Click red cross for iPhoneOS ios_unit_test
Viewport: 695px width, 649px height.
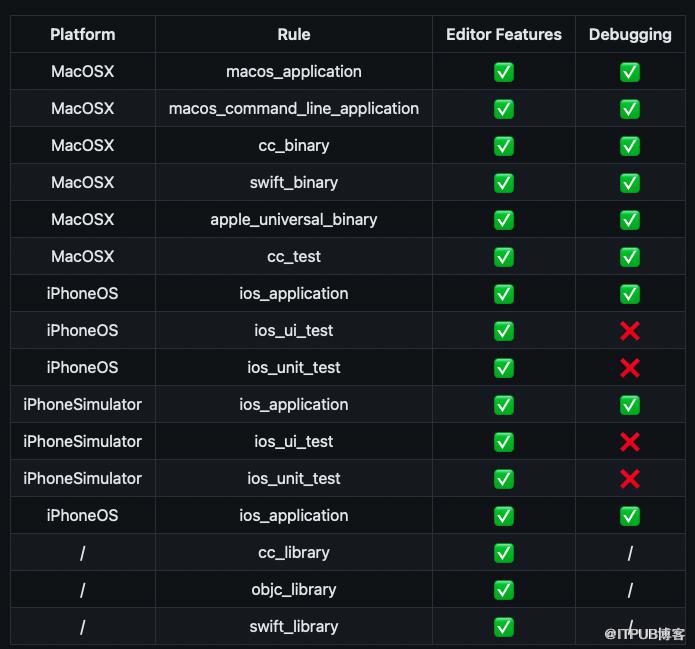(629, 368)
